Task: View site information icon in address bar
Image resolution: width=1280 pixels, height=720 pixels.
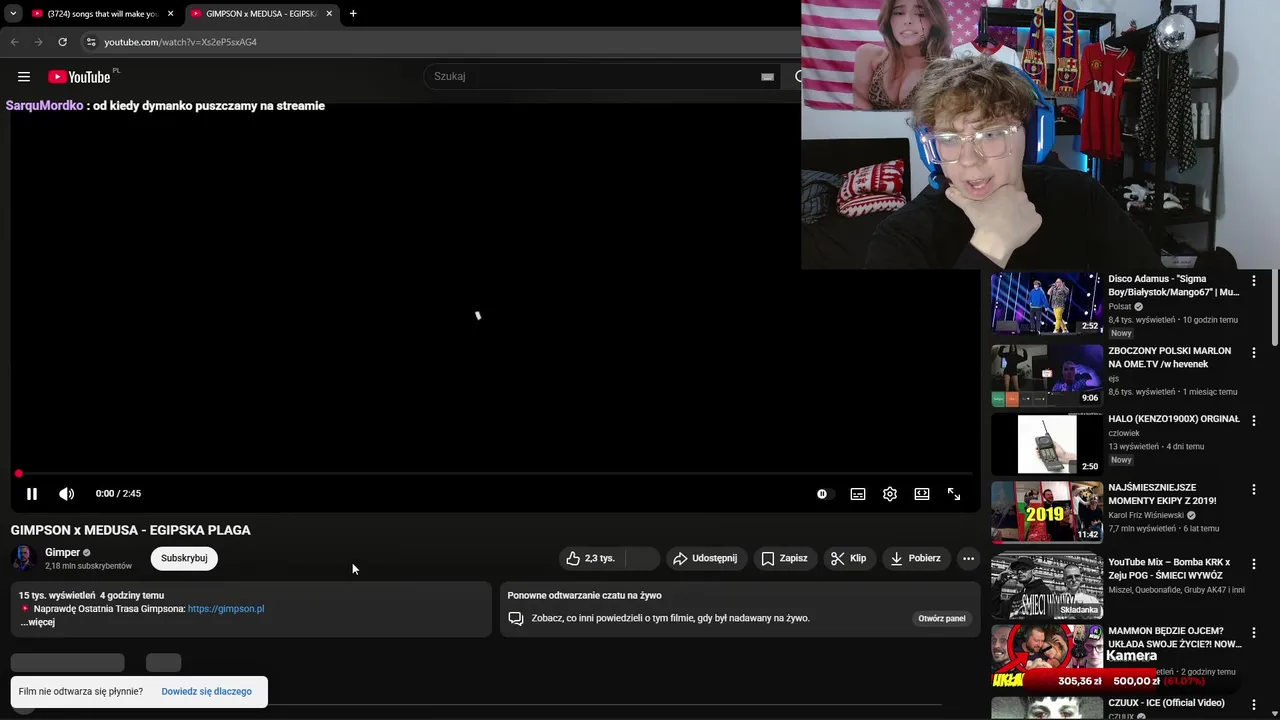Action: click(x=90, y=42)
